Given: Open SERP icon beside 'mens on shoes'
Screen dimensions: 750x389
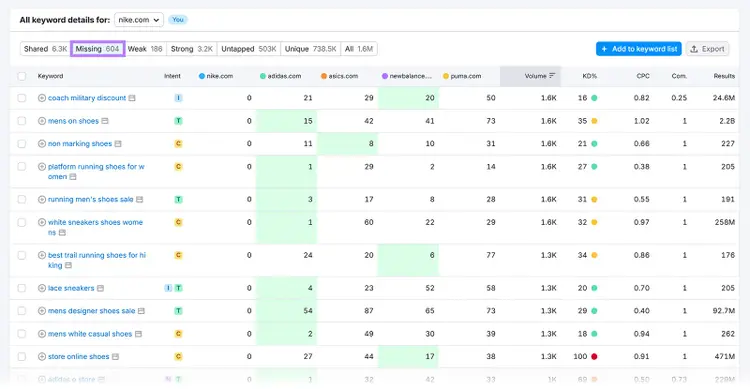Looking at the screenshot, I should [x=105, y=121].
